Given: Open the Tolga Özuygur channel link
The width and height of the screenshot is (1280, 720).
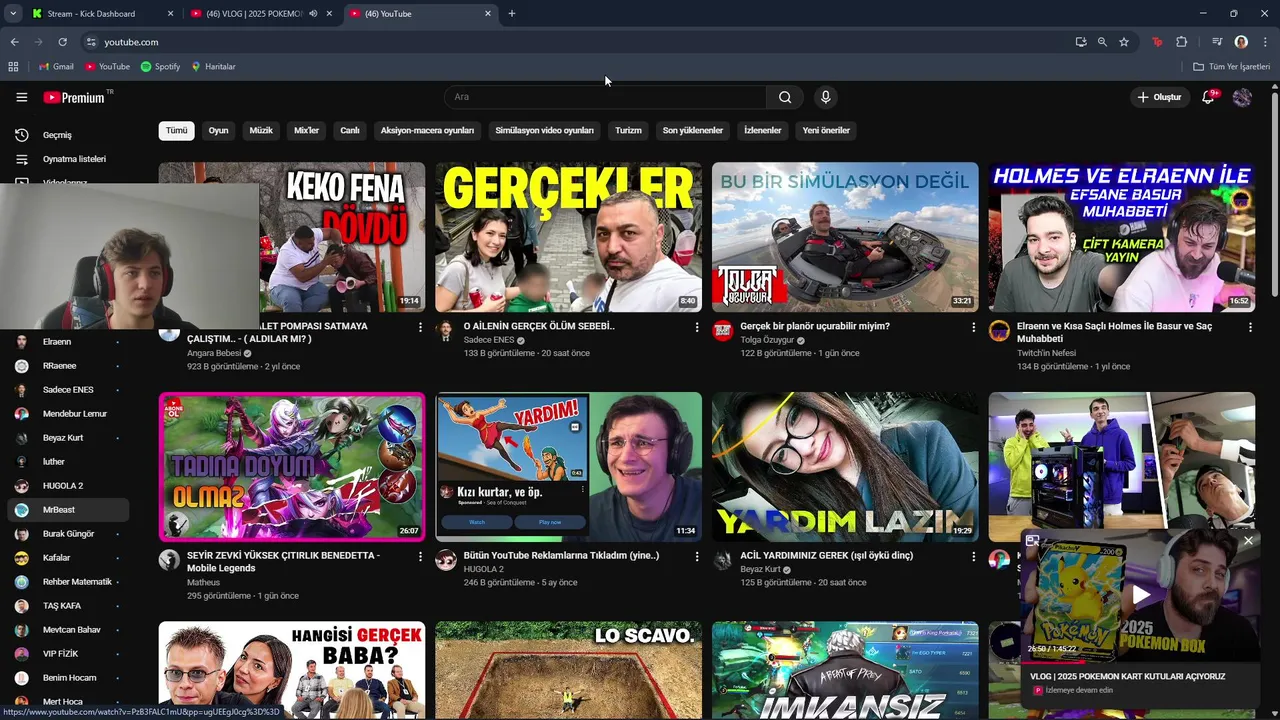Looking at the screenshot, I should pyautogui.click(x=767, y=340).
